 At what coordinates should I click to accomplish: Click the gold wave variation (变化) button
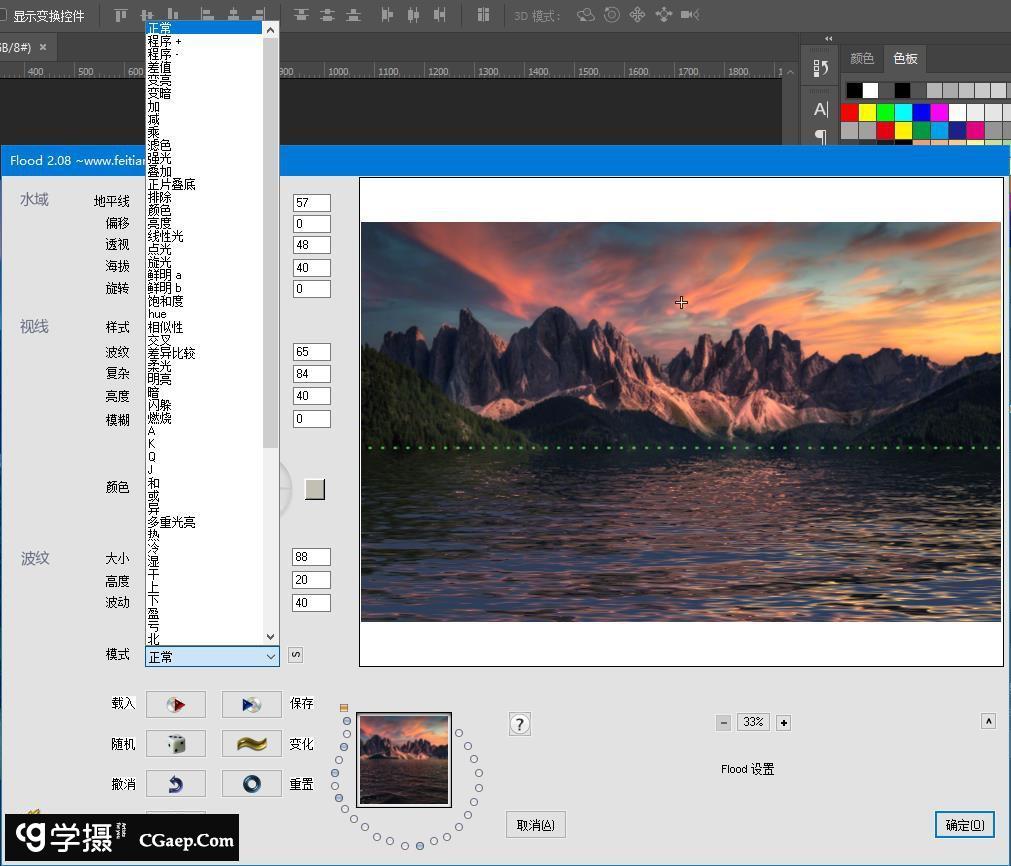(251, 744)
